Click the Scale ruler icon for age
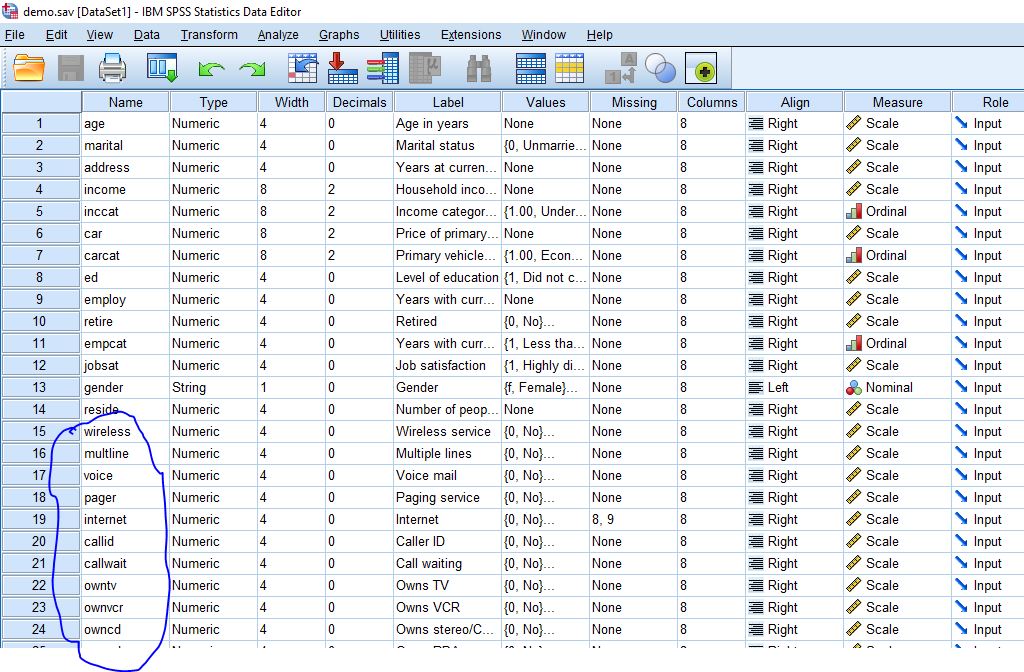 (854, 123)
